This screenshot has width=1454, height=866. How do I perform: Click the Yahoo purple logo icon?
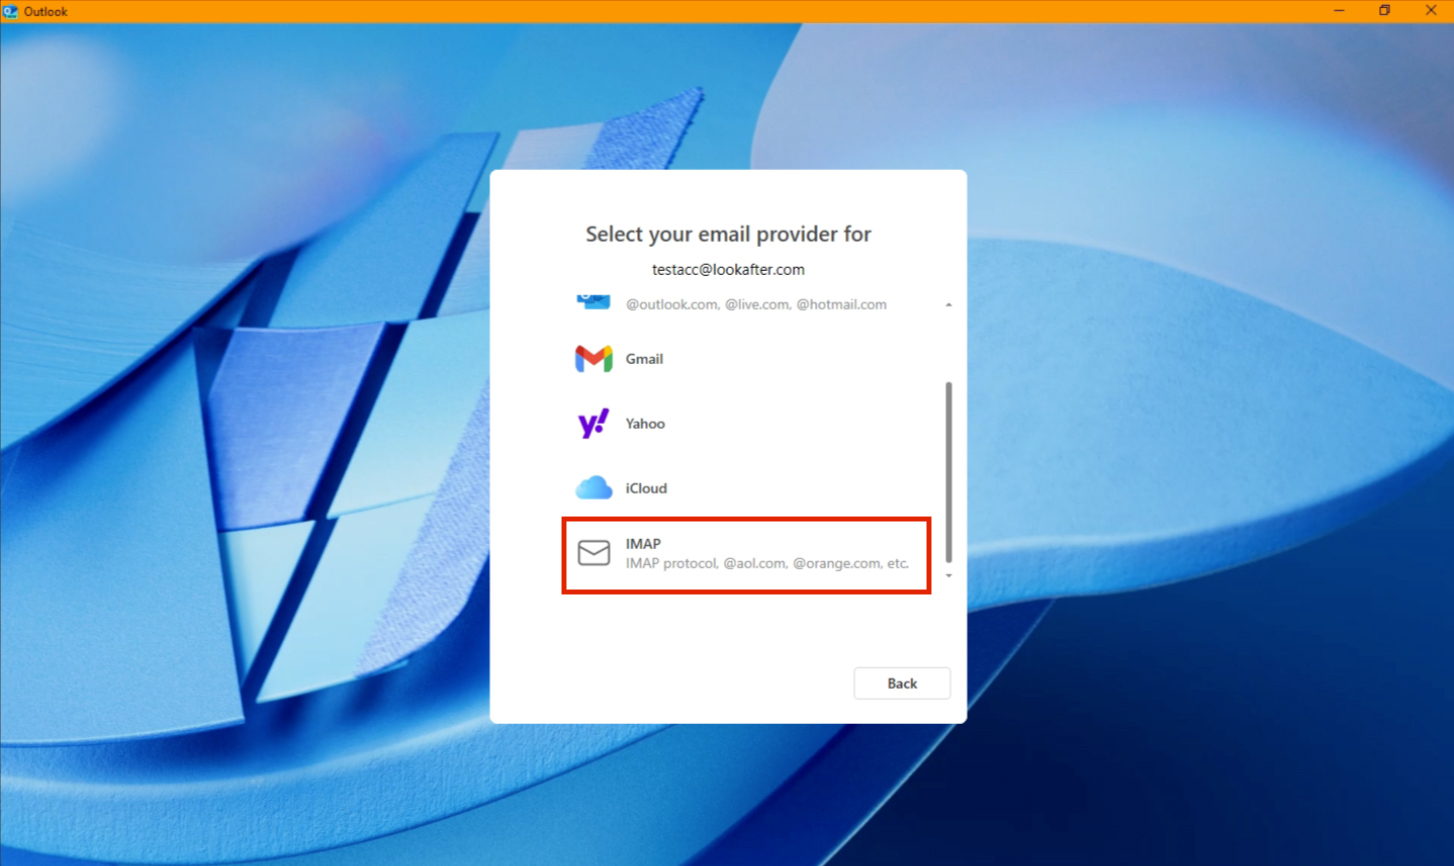point(593,423)
